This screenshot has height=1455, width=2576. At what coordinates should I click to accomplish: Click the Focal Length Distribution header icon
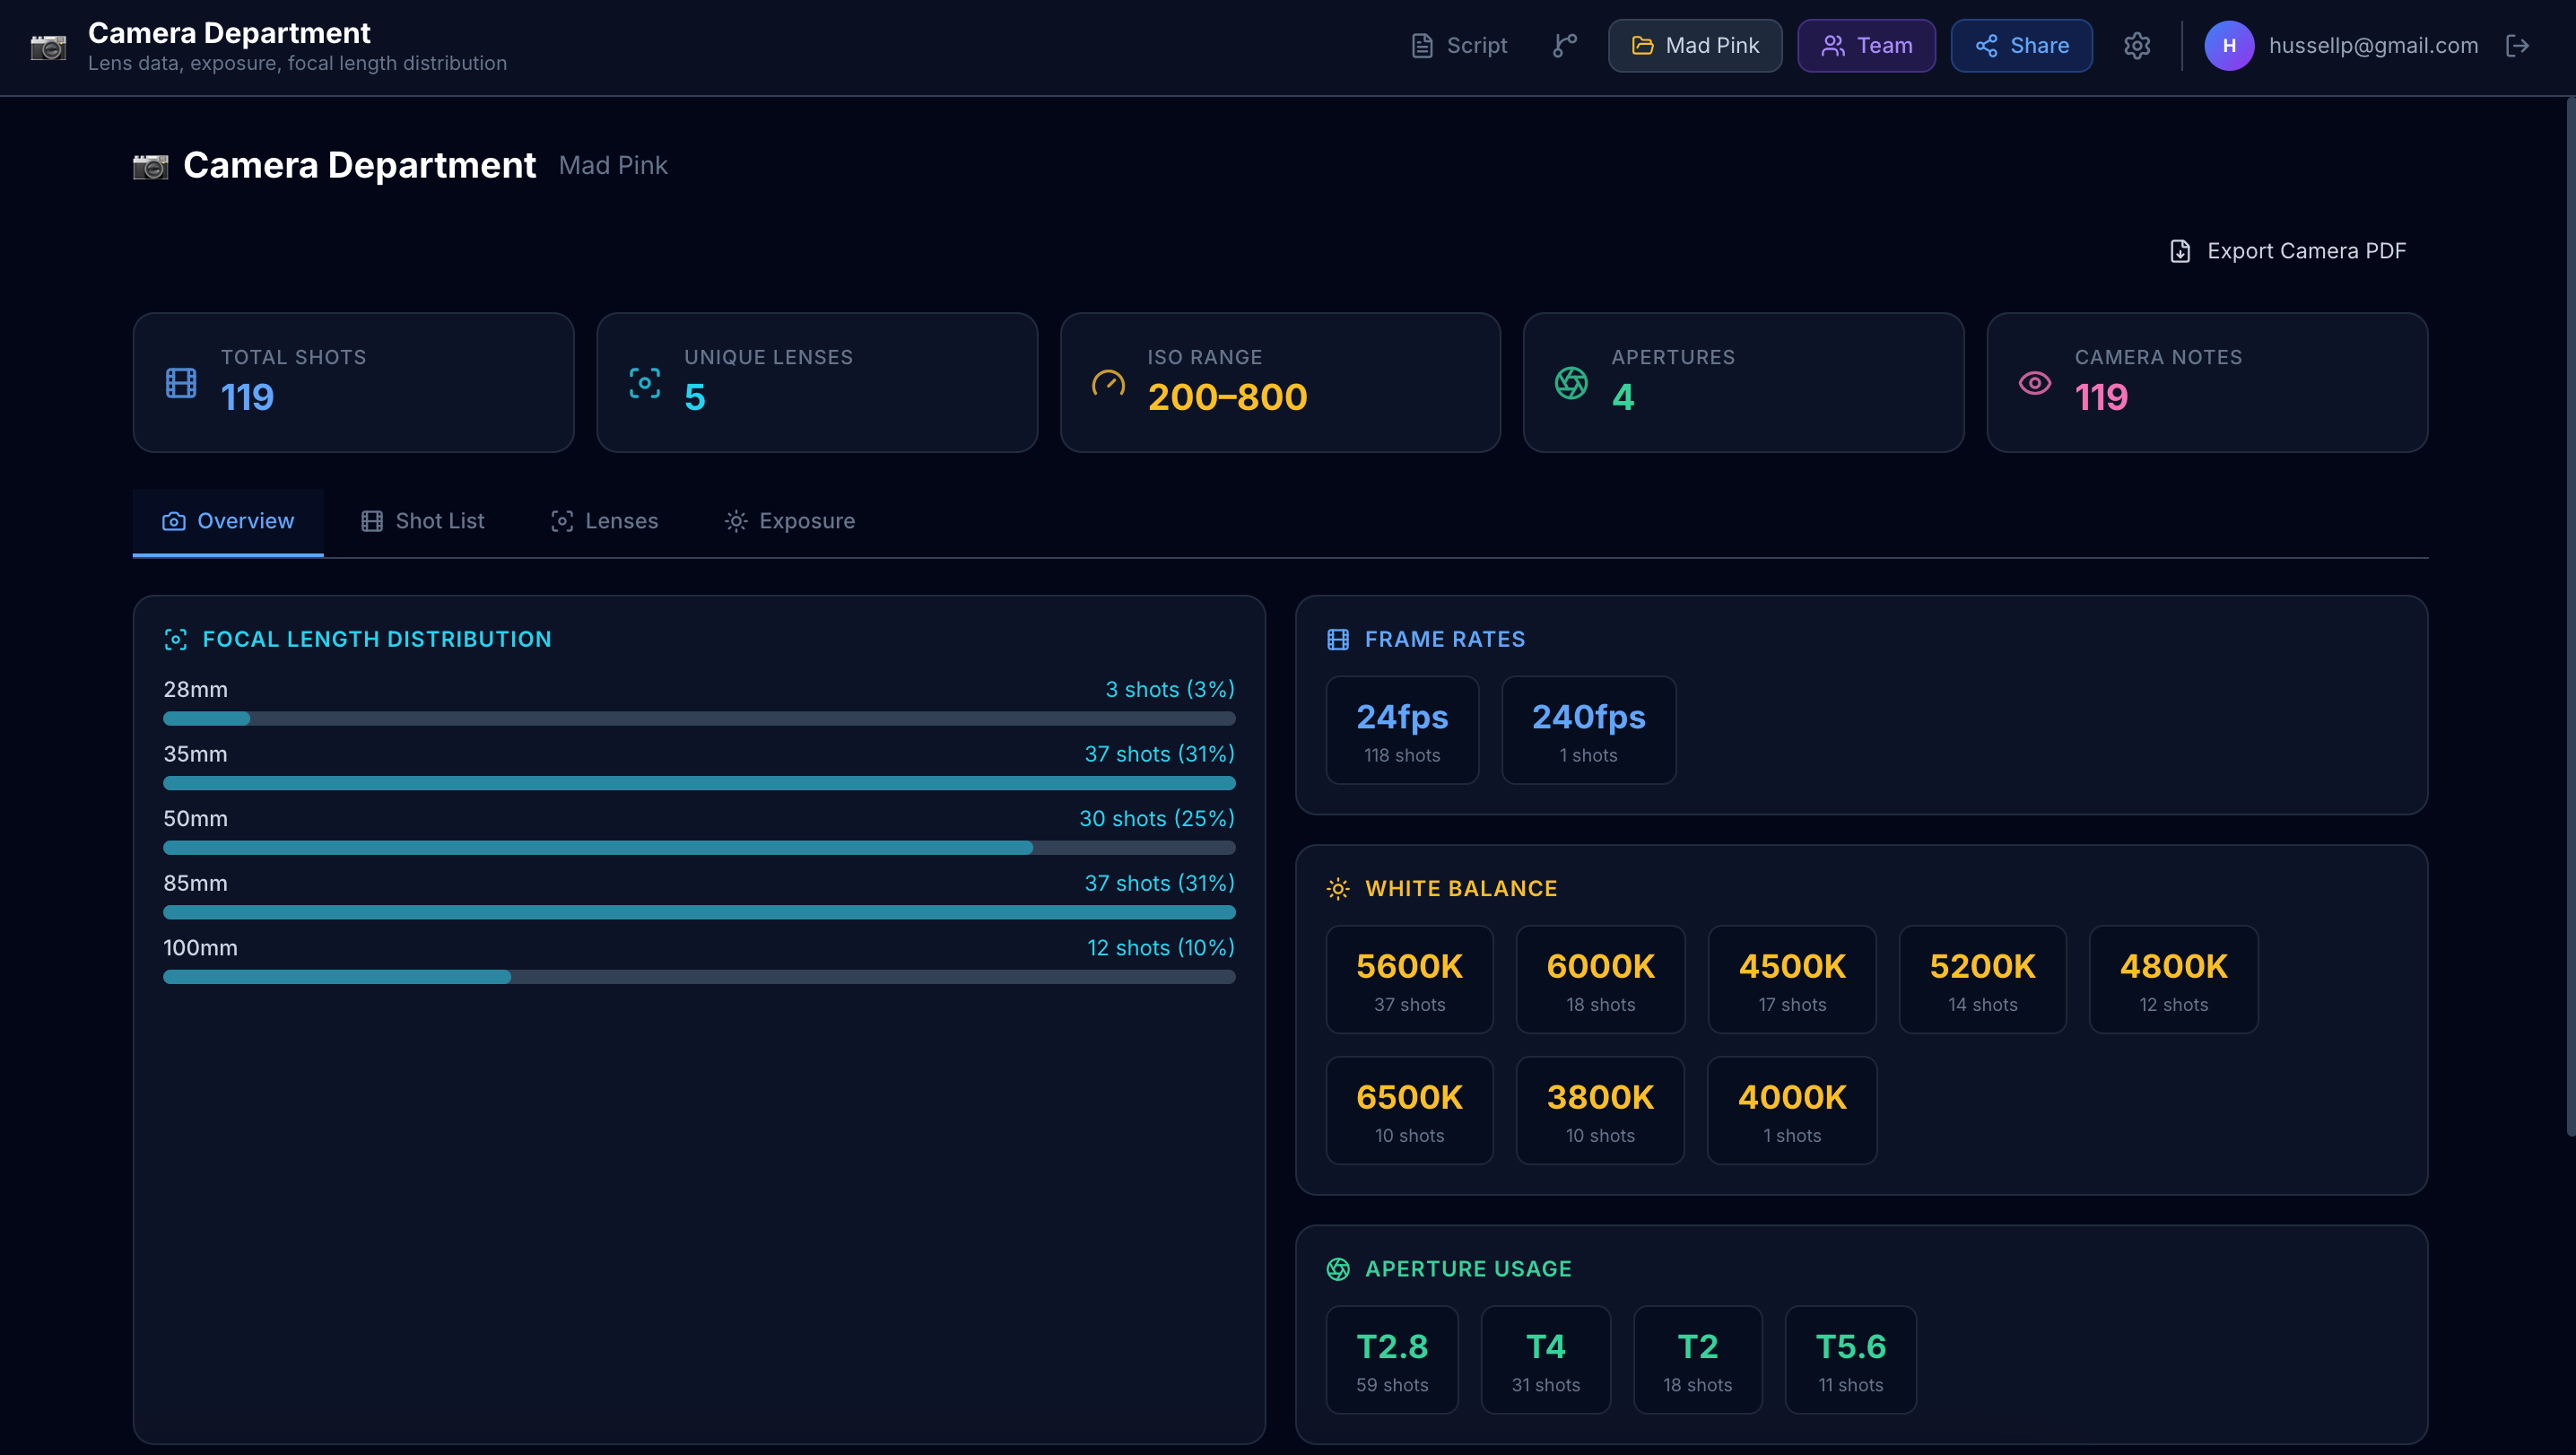click(176, 640)
